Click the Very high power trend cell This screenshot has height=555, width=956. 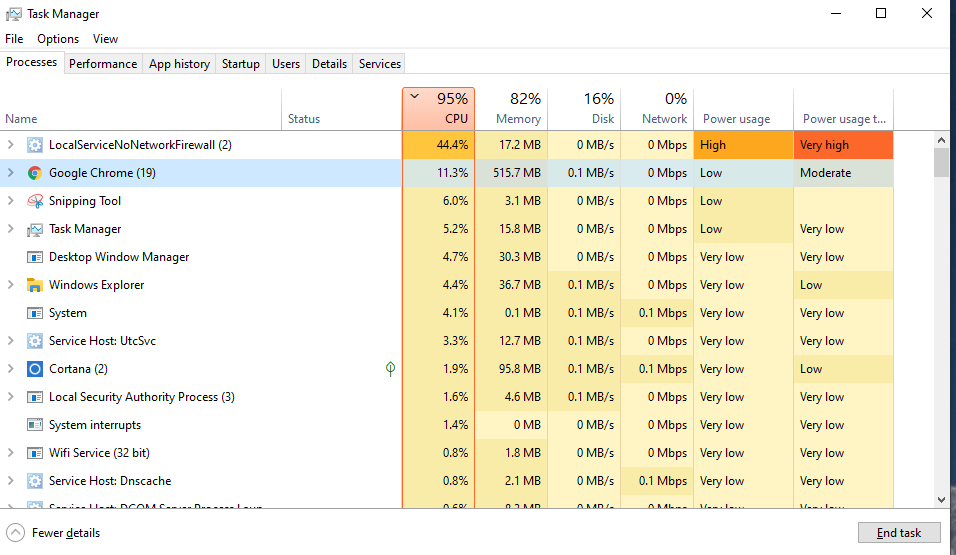(x=844, y=145)
